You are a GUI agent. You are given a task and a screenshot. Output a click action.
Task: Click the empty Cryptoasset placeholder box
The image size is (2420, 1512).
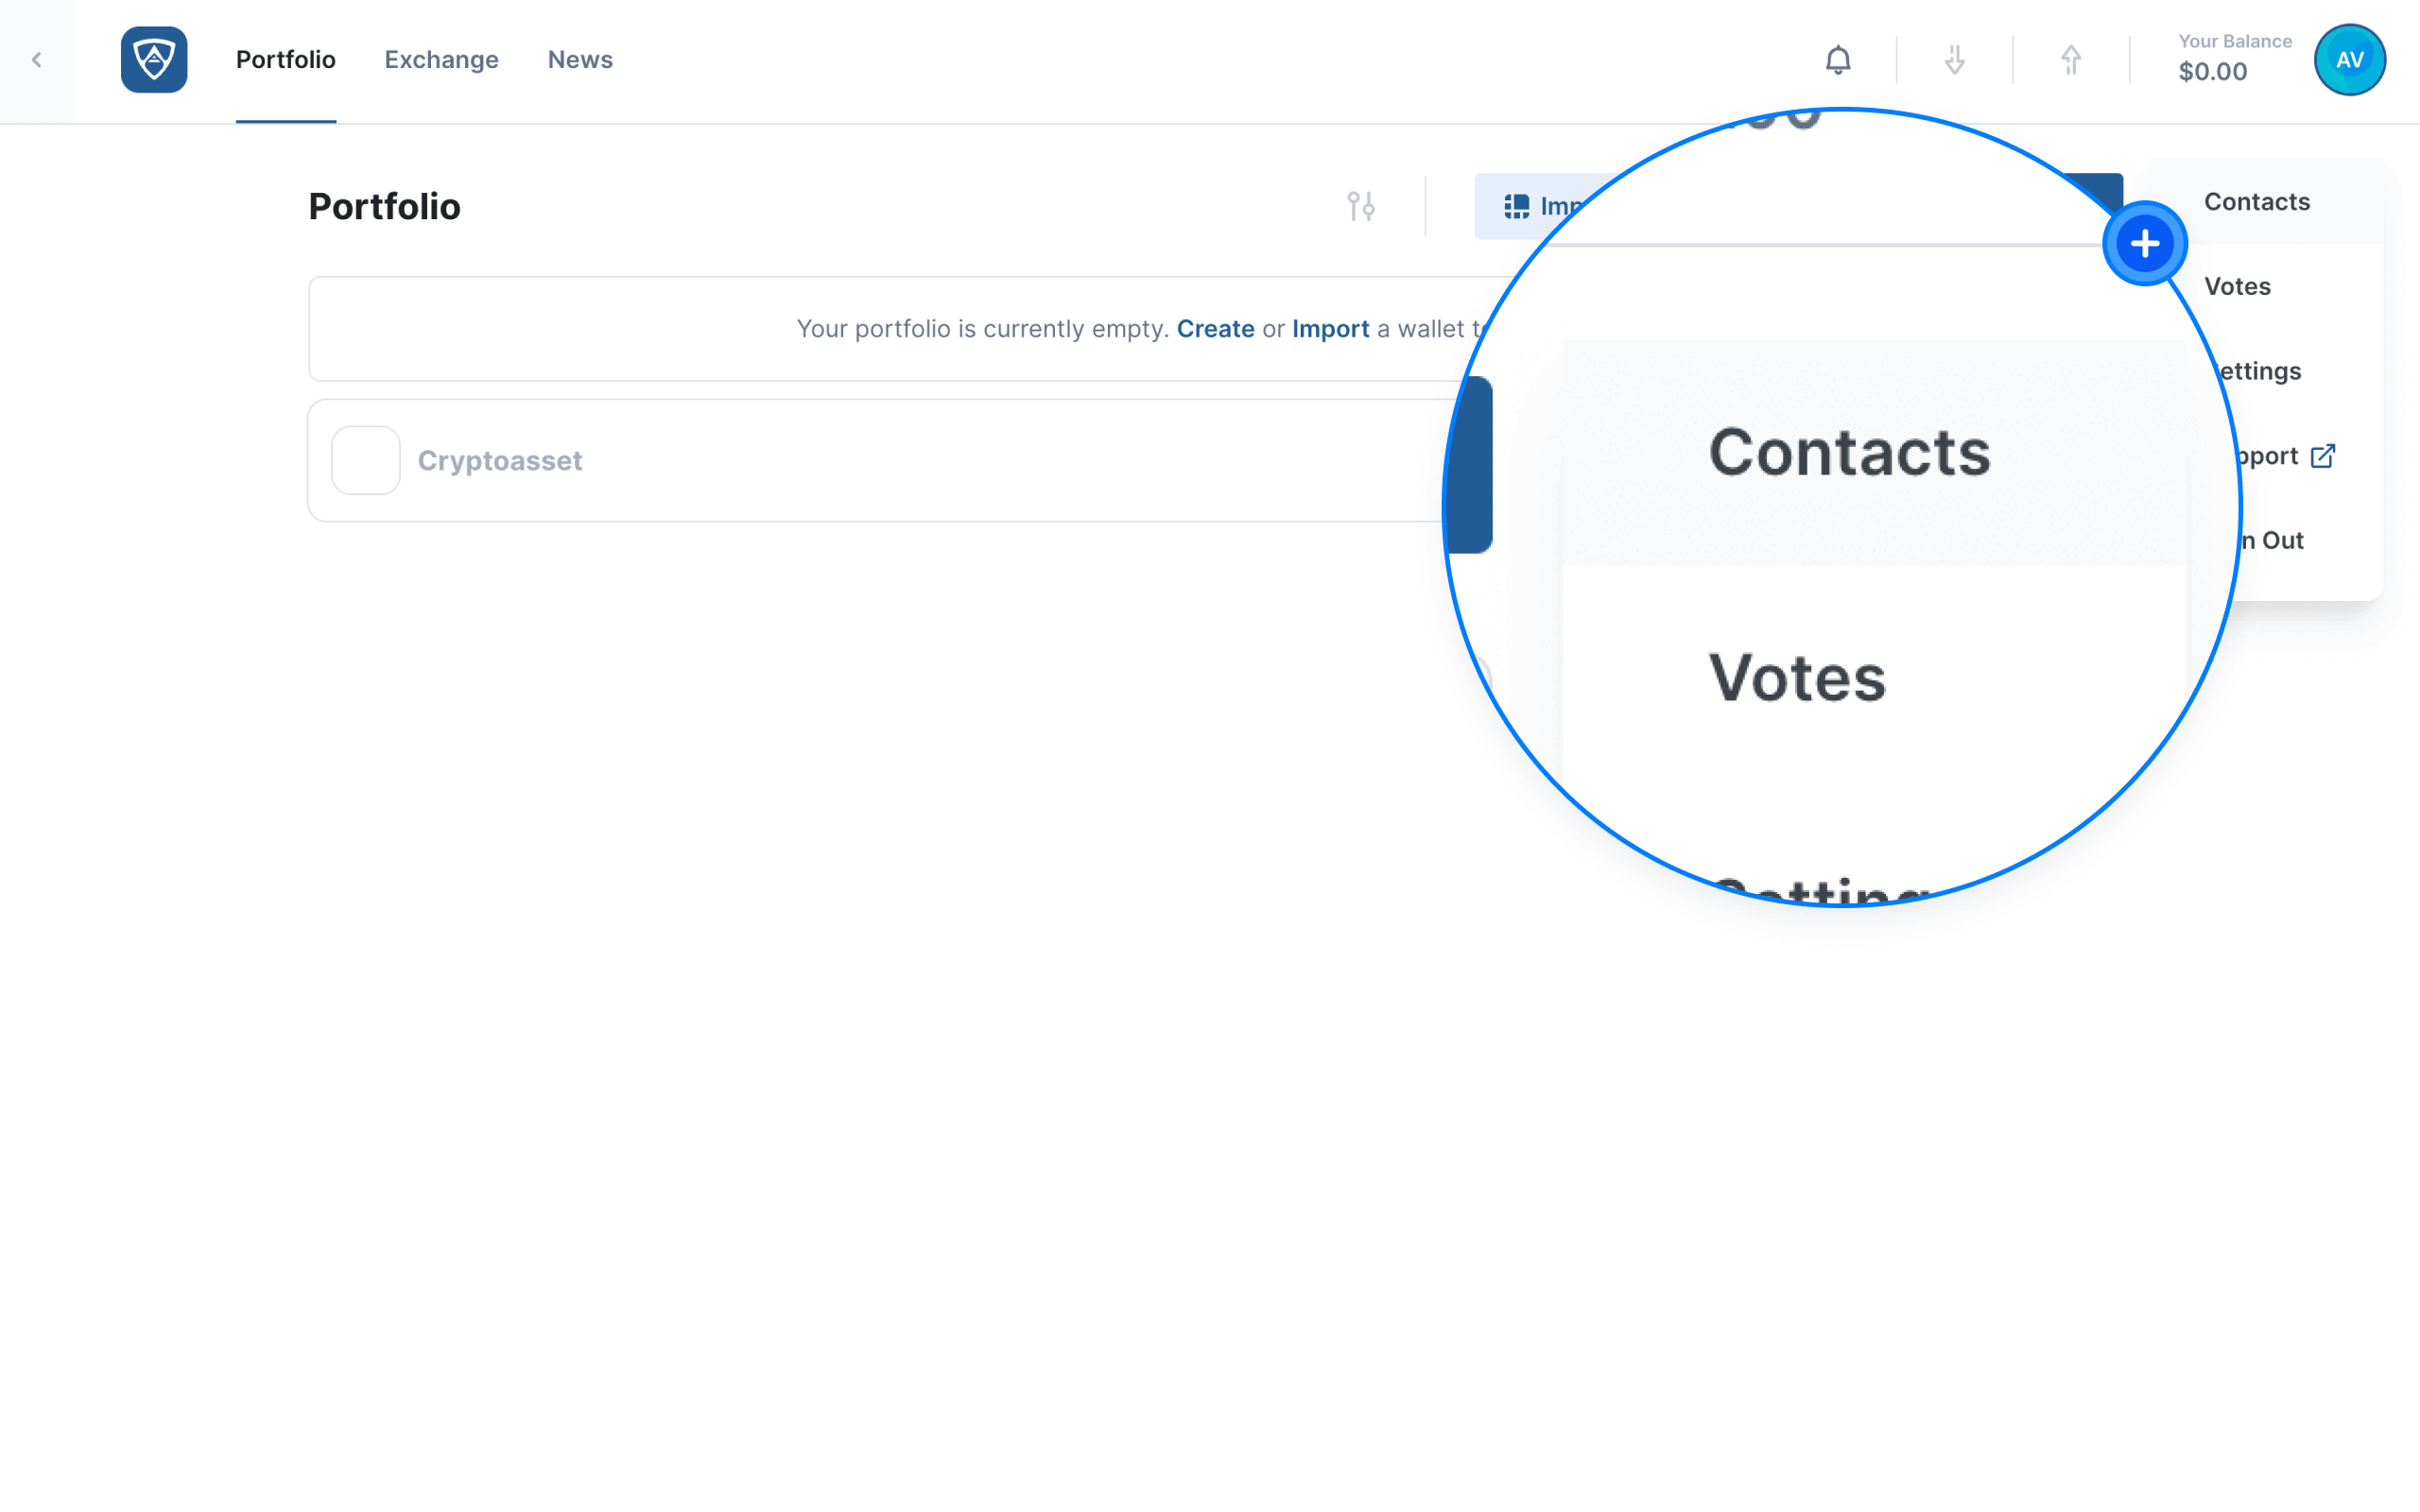[365, 460]
